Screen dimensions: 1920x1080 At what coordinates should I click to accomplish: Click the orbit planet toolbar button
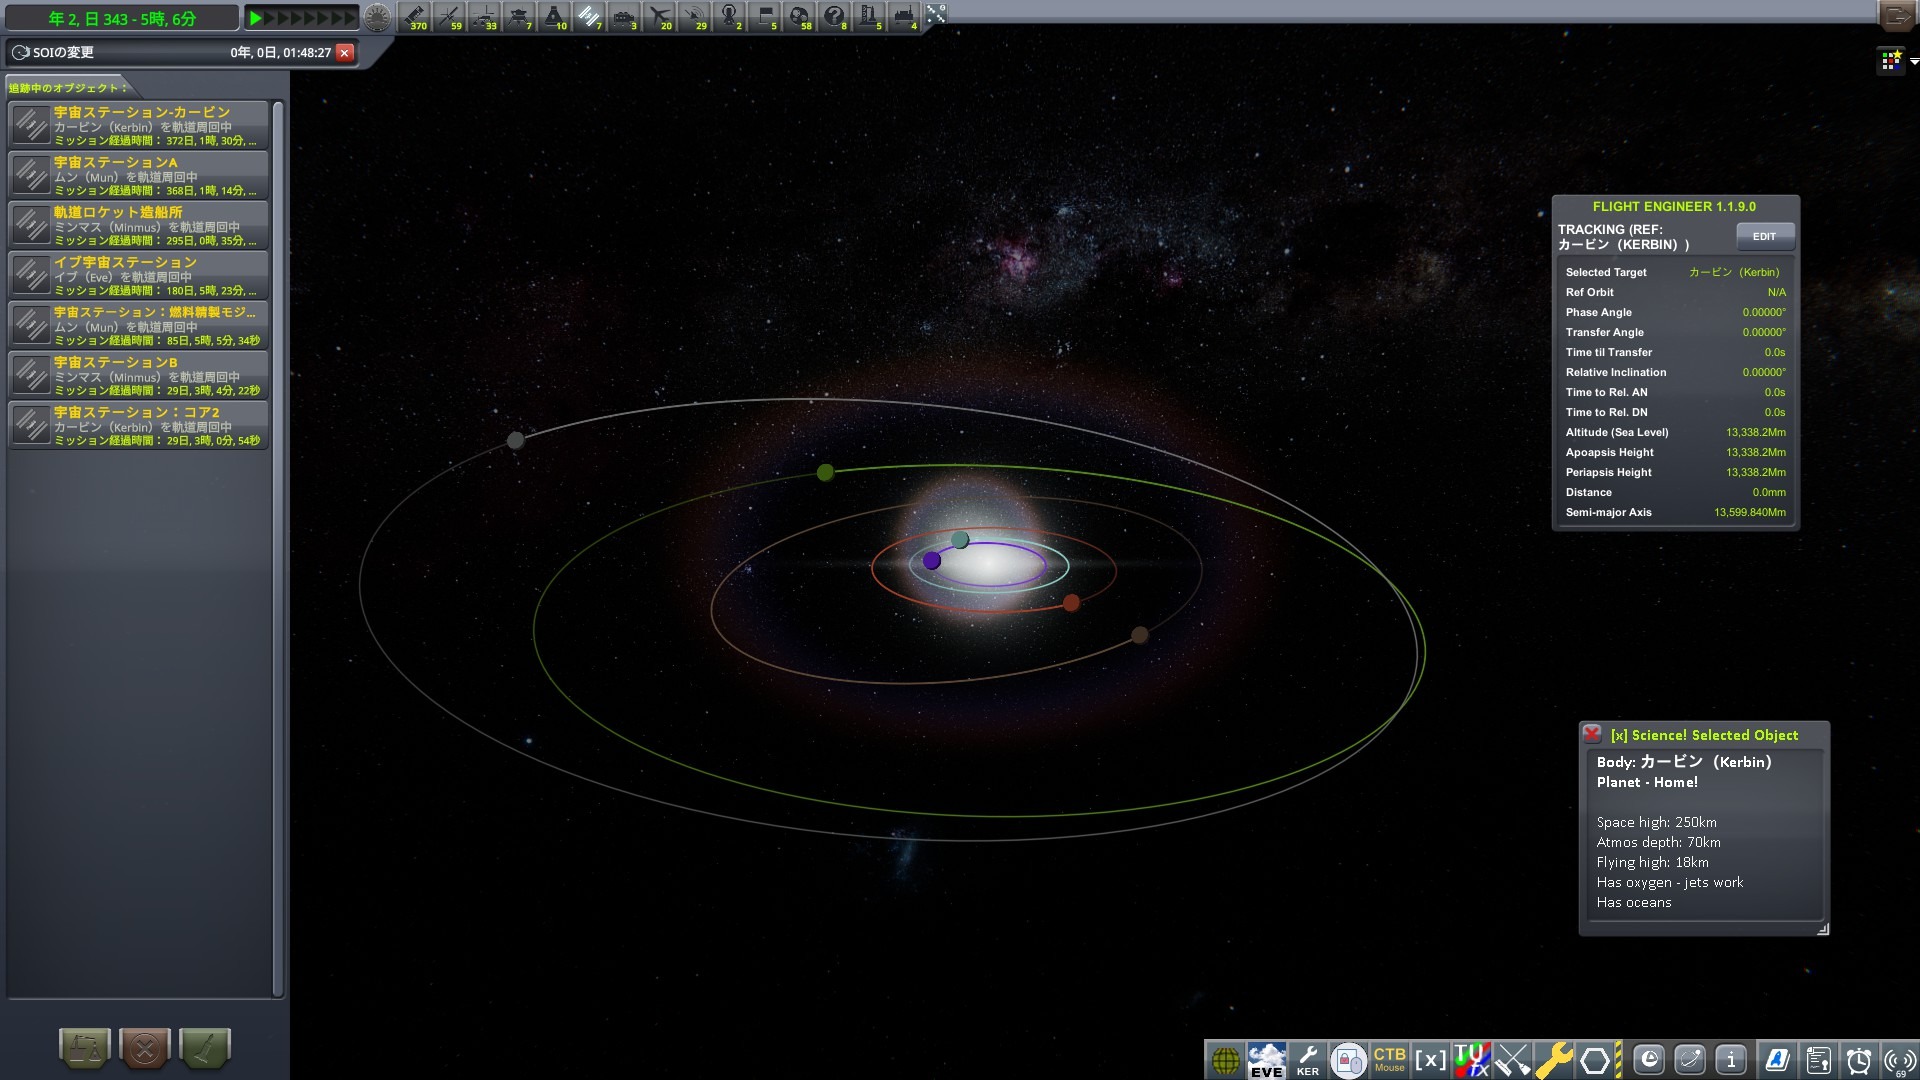tap(1690, 1059)
